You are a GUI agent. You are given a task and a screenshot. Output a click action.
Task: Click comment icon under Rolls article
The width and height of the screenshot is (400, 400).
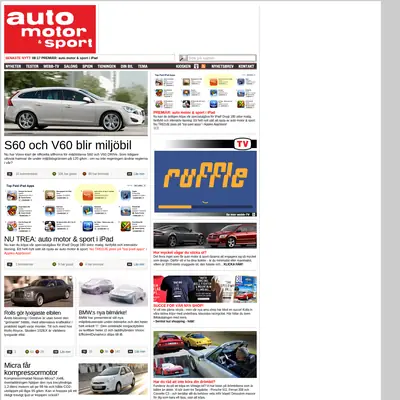click(9, 352)
